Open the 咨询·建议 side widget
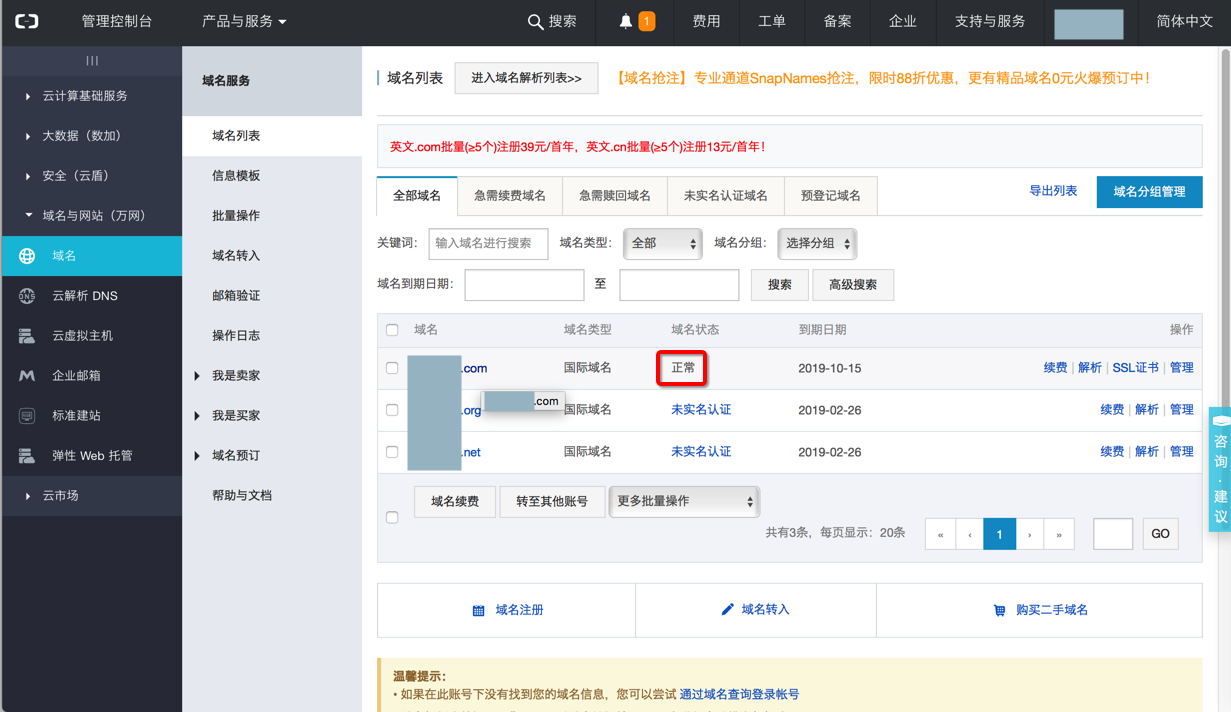Viewport: 1231px width, 712px height. point(1220,470)
